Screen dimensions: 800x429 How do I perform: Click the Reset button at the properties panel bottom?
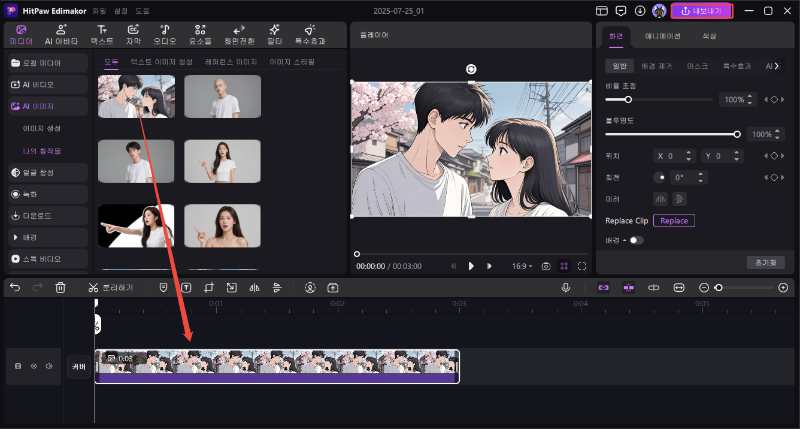click(765, 262)
